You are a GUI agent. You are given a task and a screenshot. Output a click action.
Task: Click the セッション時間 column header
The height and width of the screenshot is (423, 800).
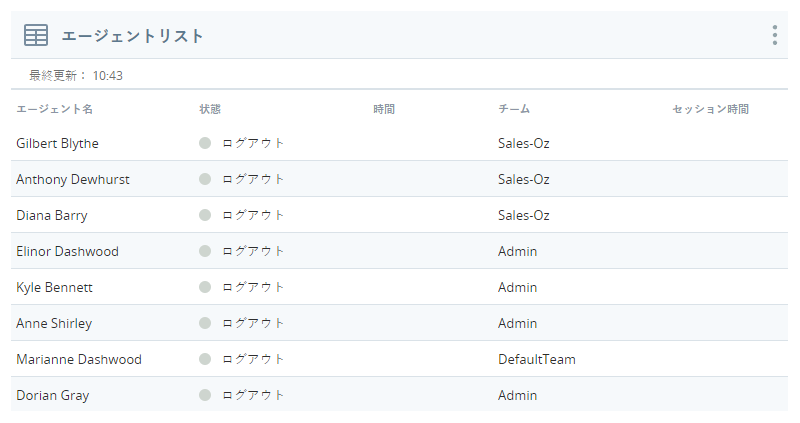711,109
